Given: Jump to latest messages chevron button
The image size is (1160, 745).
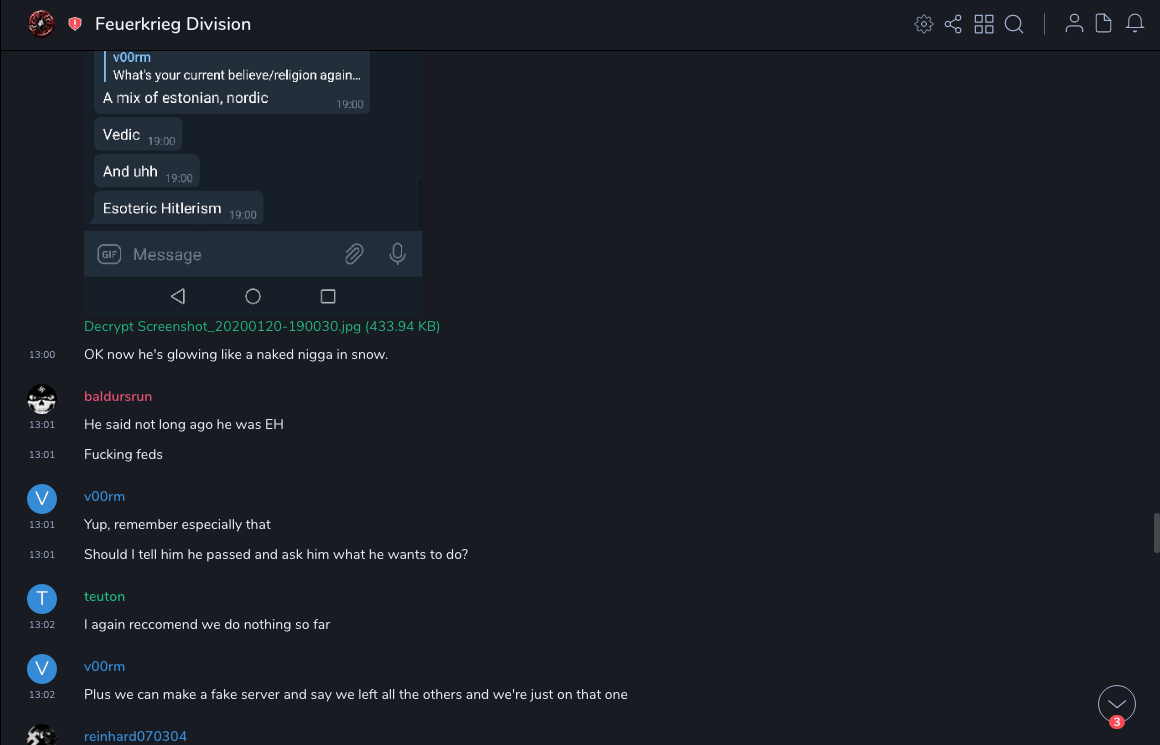Looking at the screenshot, I should (1117, 704).
